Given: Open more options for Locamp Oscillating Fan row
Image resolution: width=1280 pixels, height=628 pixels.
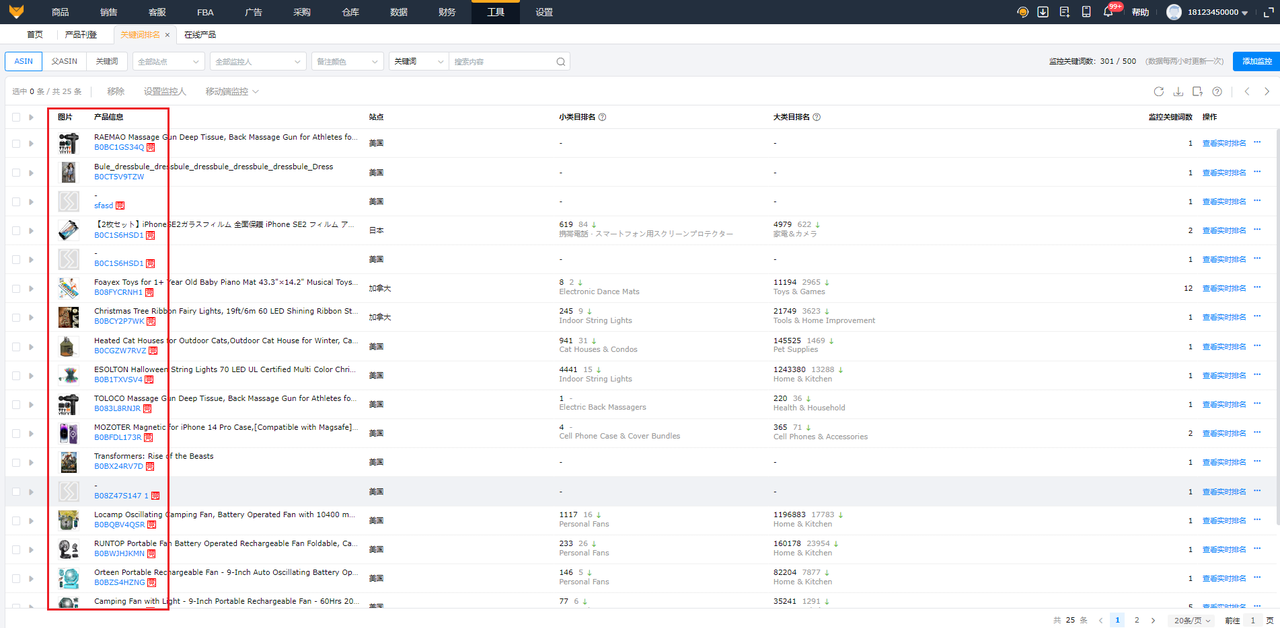Looking at the screenshot, I should [1257, 520].
